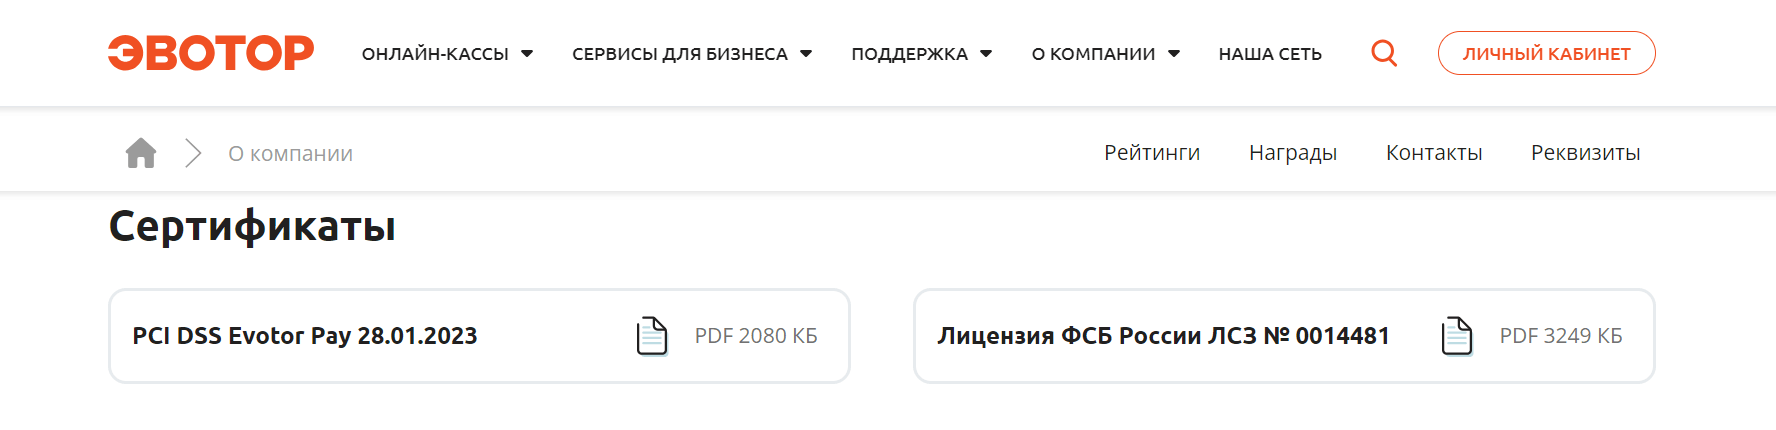Image resolution: width=1776 pixels, height=430 pixels.
Task: Go to home via house icon
Action: (x=141, y=153)
